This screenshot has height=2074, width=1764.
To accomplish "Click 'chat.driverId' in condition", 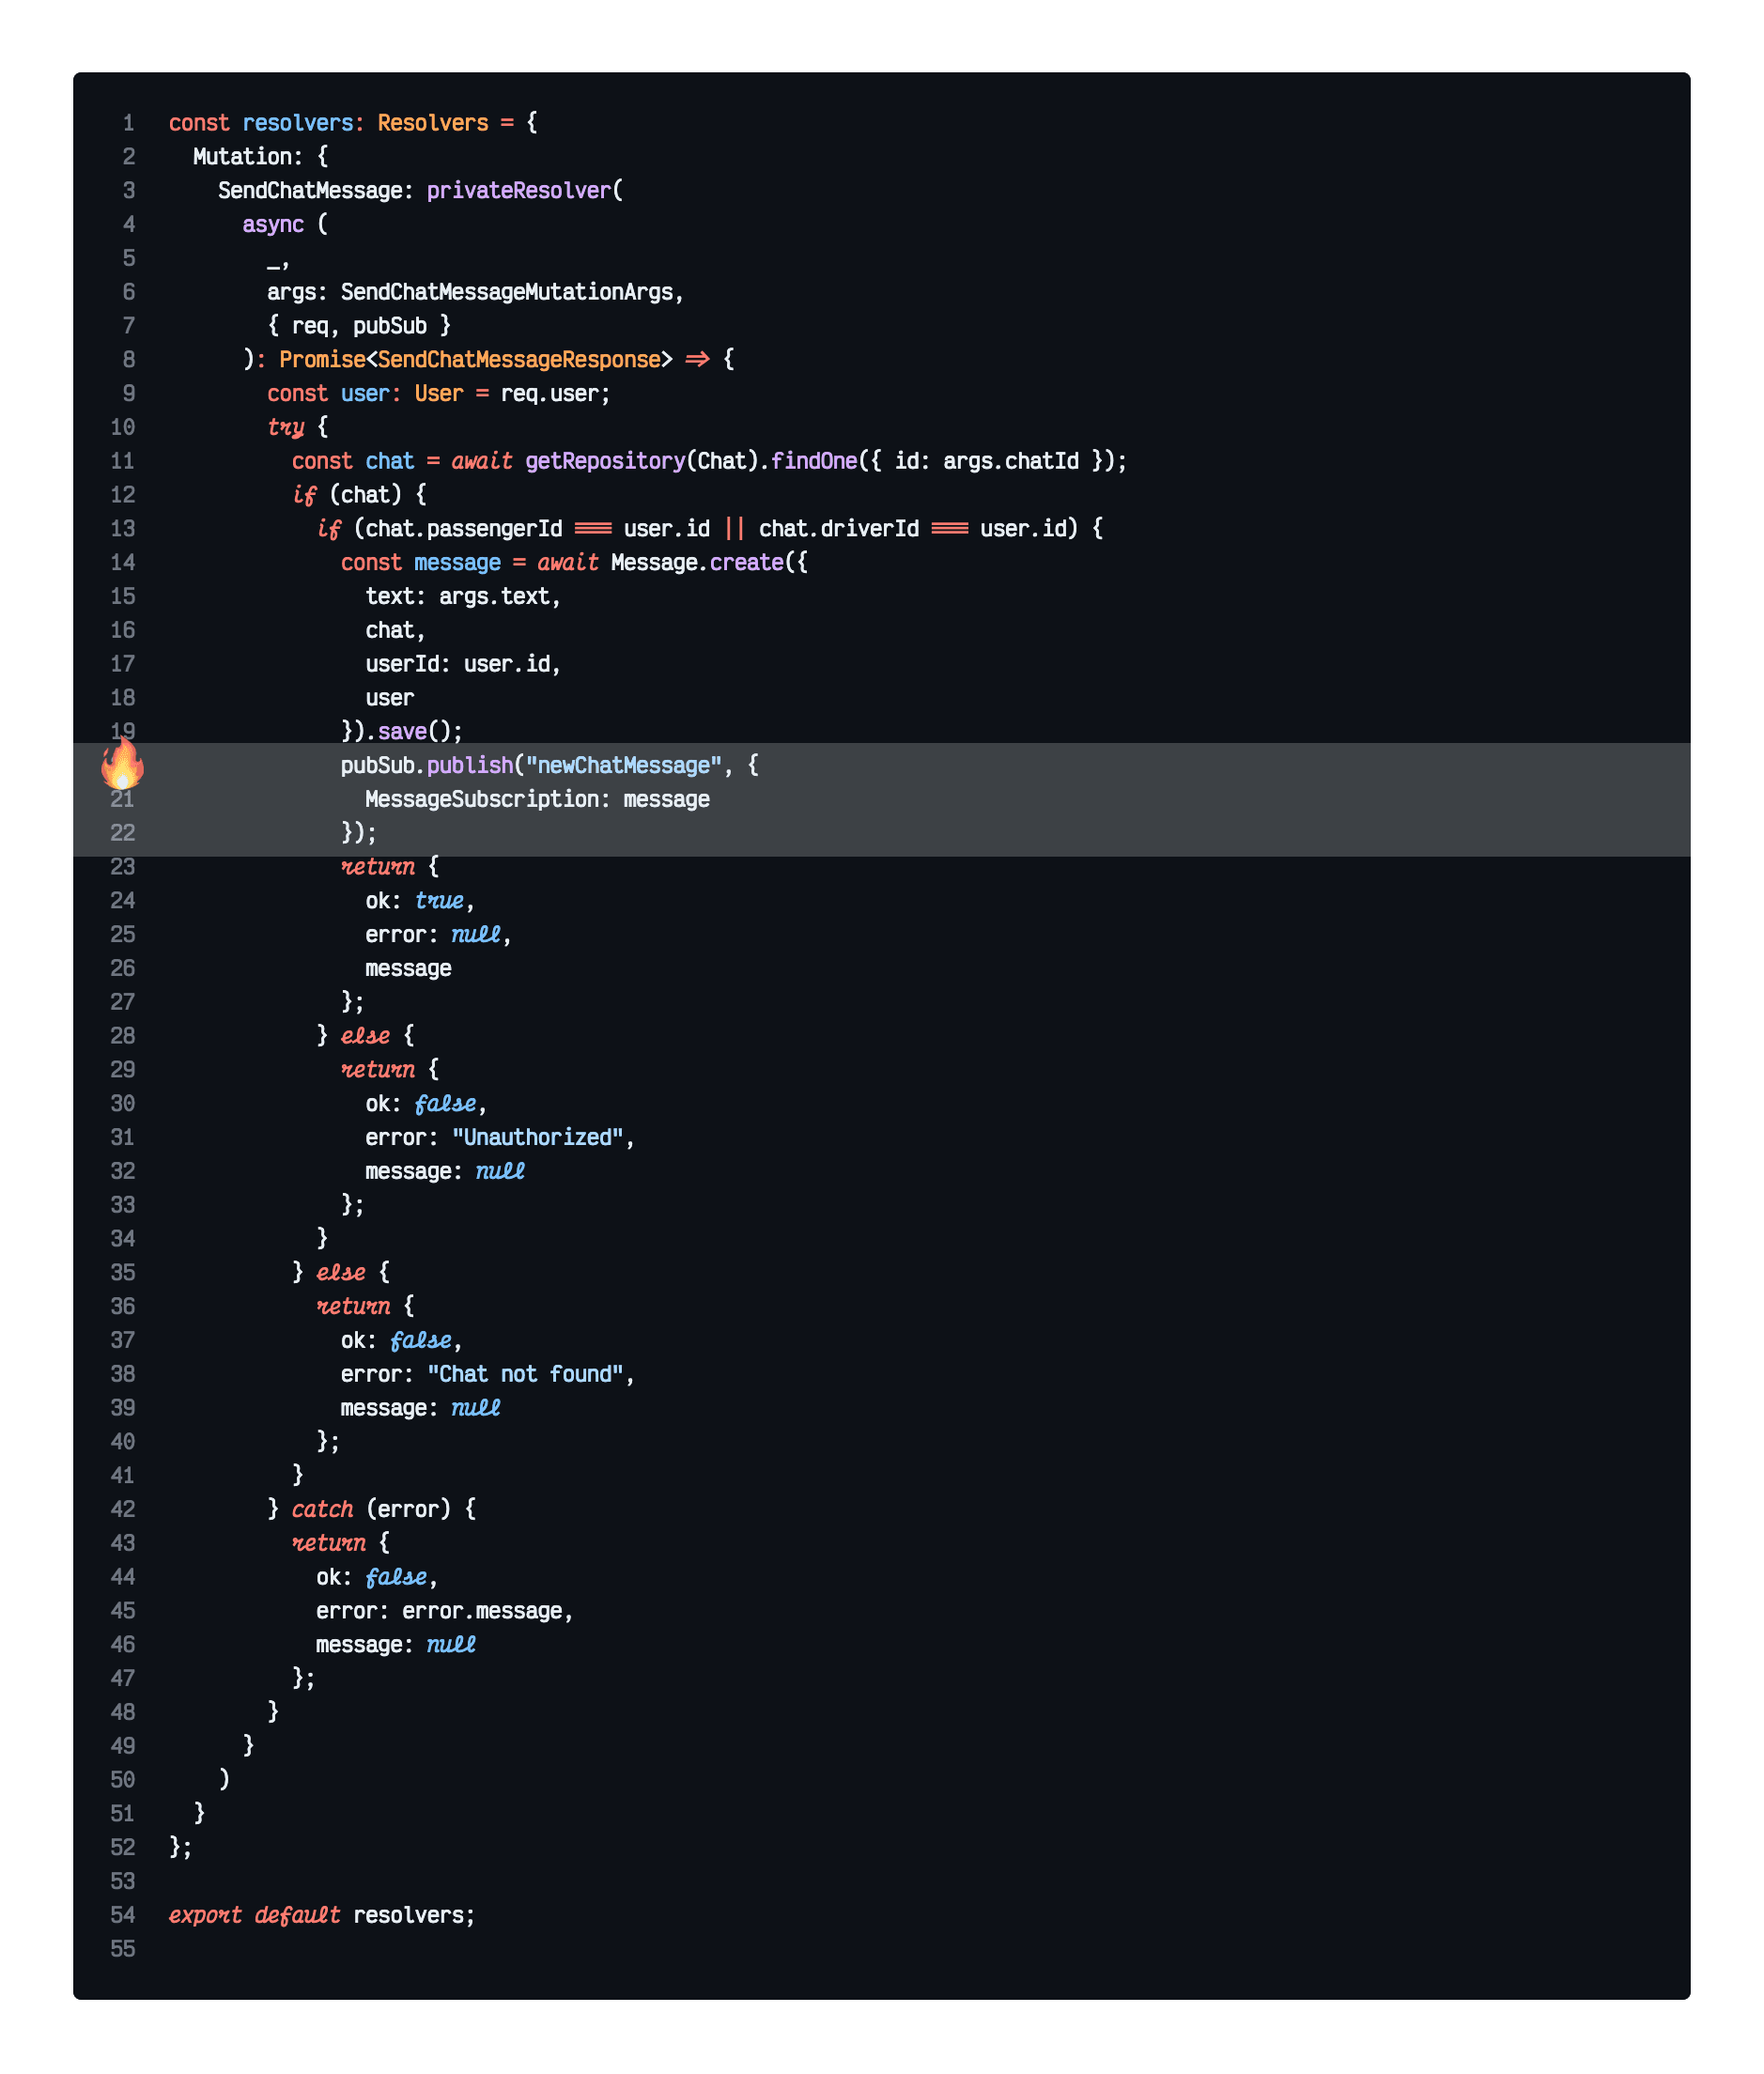I will (x=839, y=529).
